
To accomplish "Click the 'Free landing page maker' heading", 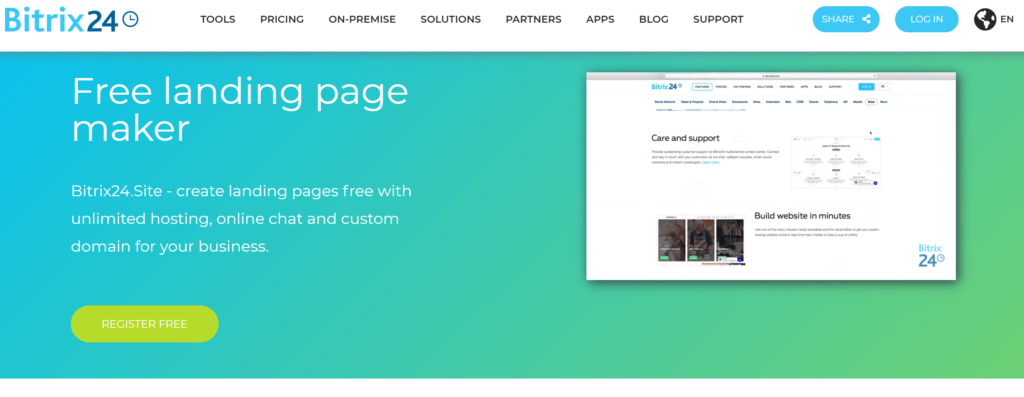I will click(240, 110).
